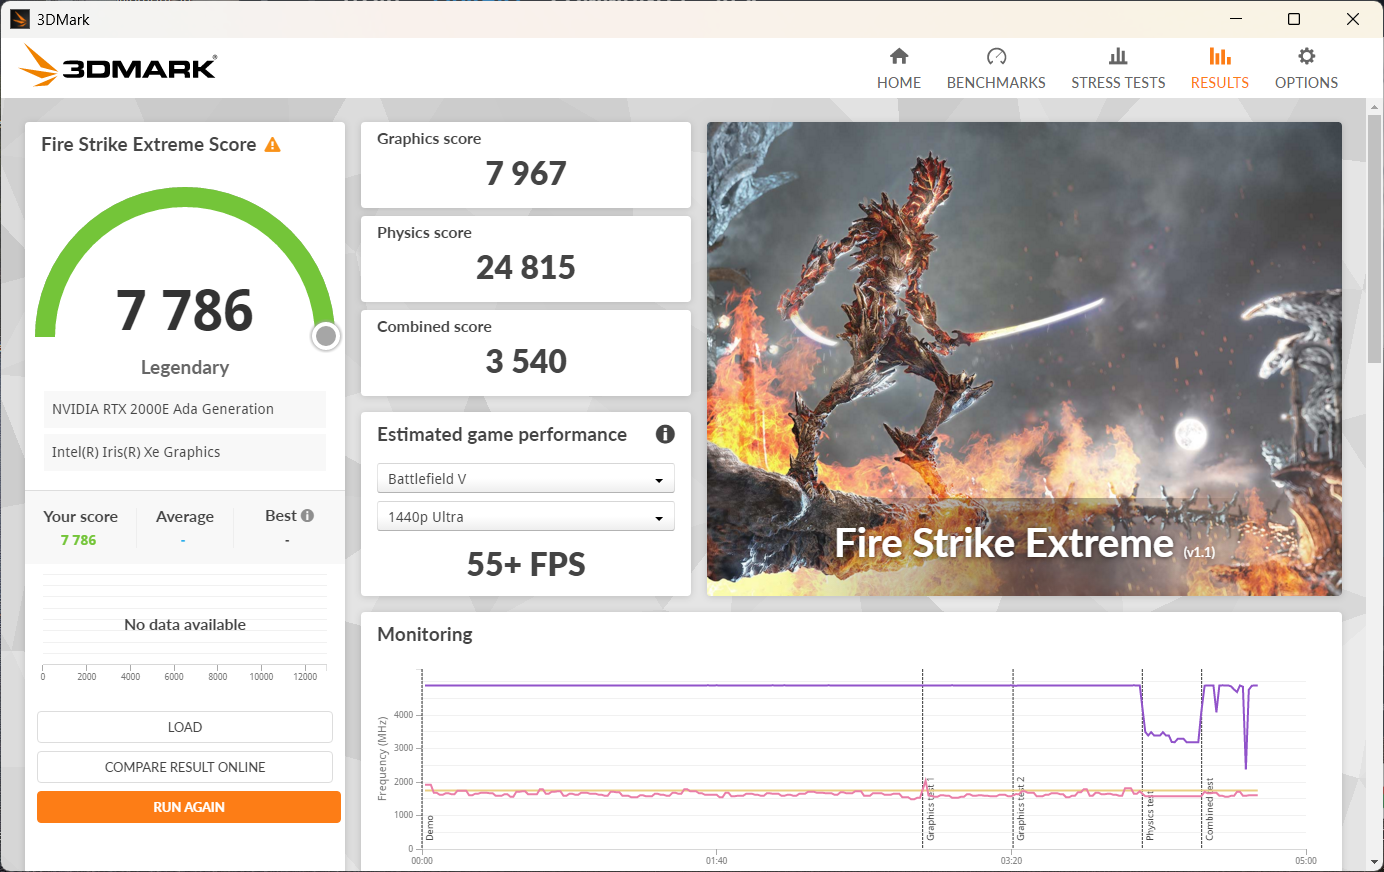This screenshot has height=872, width=1384.
Task: Click COMPARE RESULT ONLINE button
Action: coord(185,767)
